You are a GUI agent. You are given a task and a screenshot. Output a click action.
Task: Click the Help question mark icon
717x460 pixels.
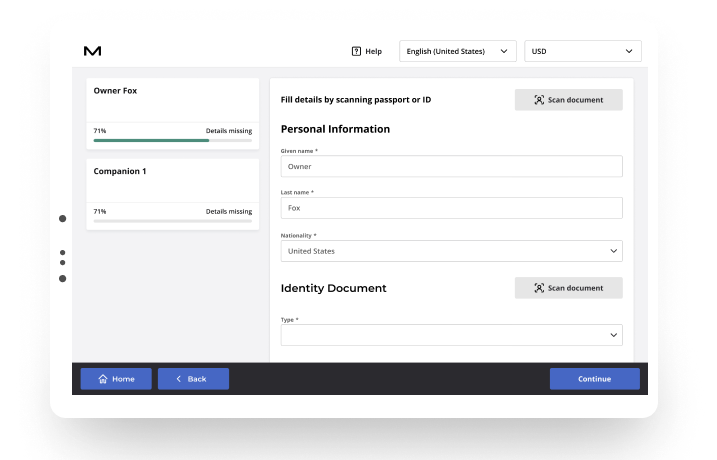point(356,51)
